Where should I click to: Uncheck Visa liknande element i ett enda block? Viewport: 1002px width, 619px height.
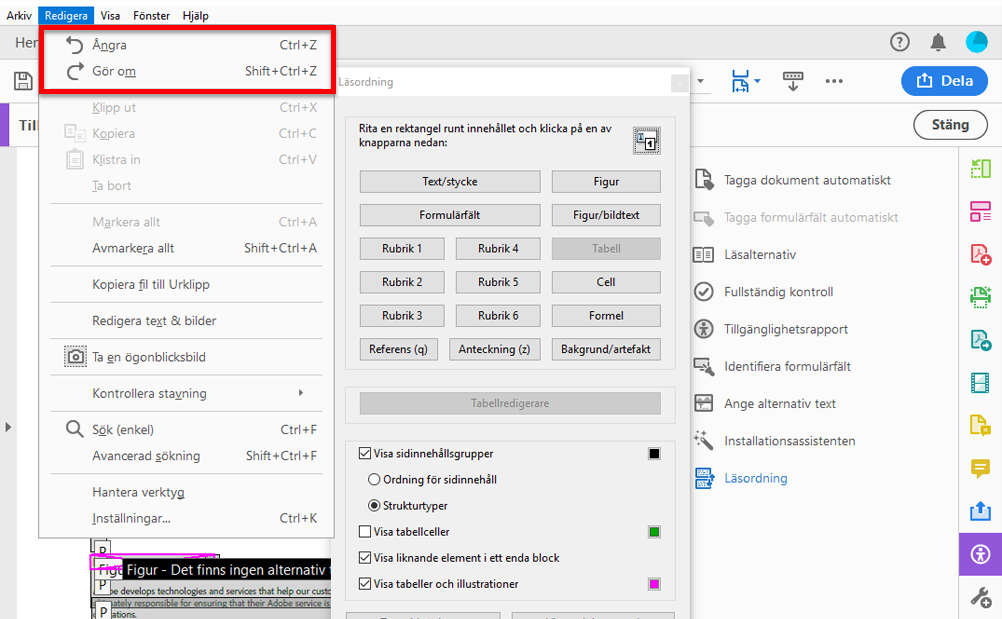tap(366, 557)
